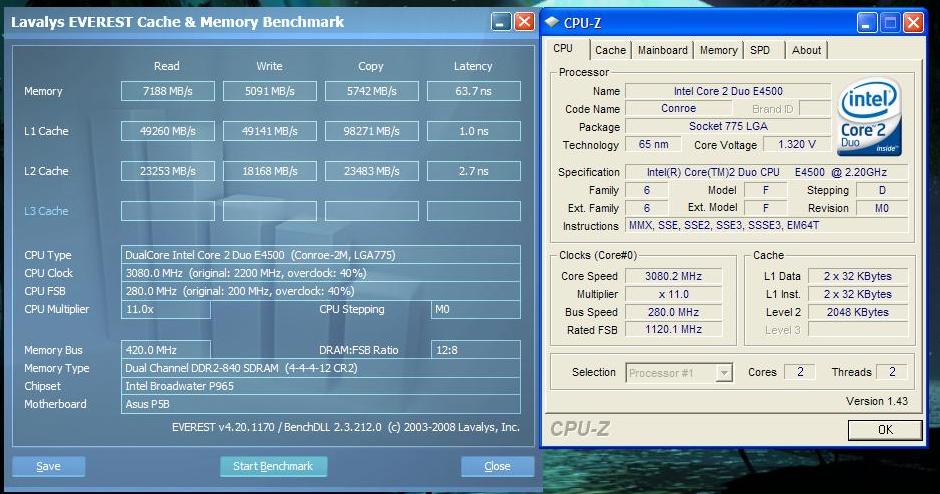This screenshot has height=494, width=940.
Task: Click the Technology 65 nm field
Action: point(653,144)
